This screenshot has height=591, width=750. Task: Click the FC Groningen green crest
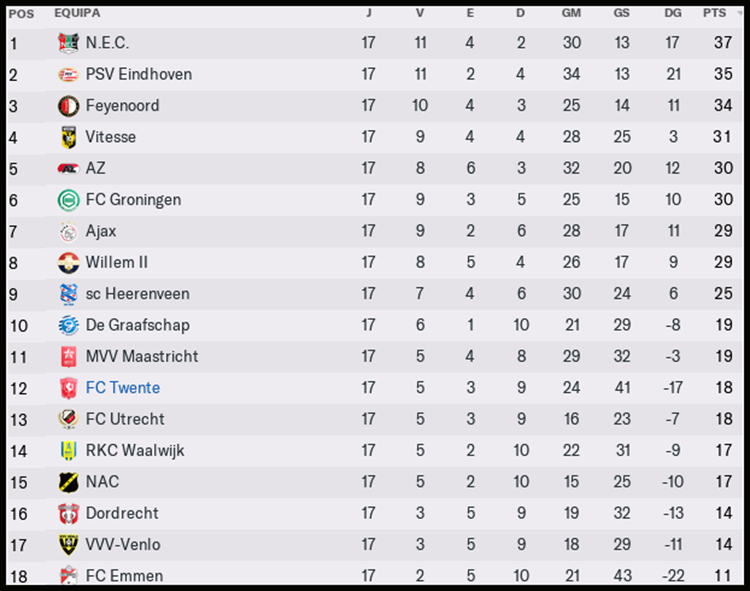68,200
